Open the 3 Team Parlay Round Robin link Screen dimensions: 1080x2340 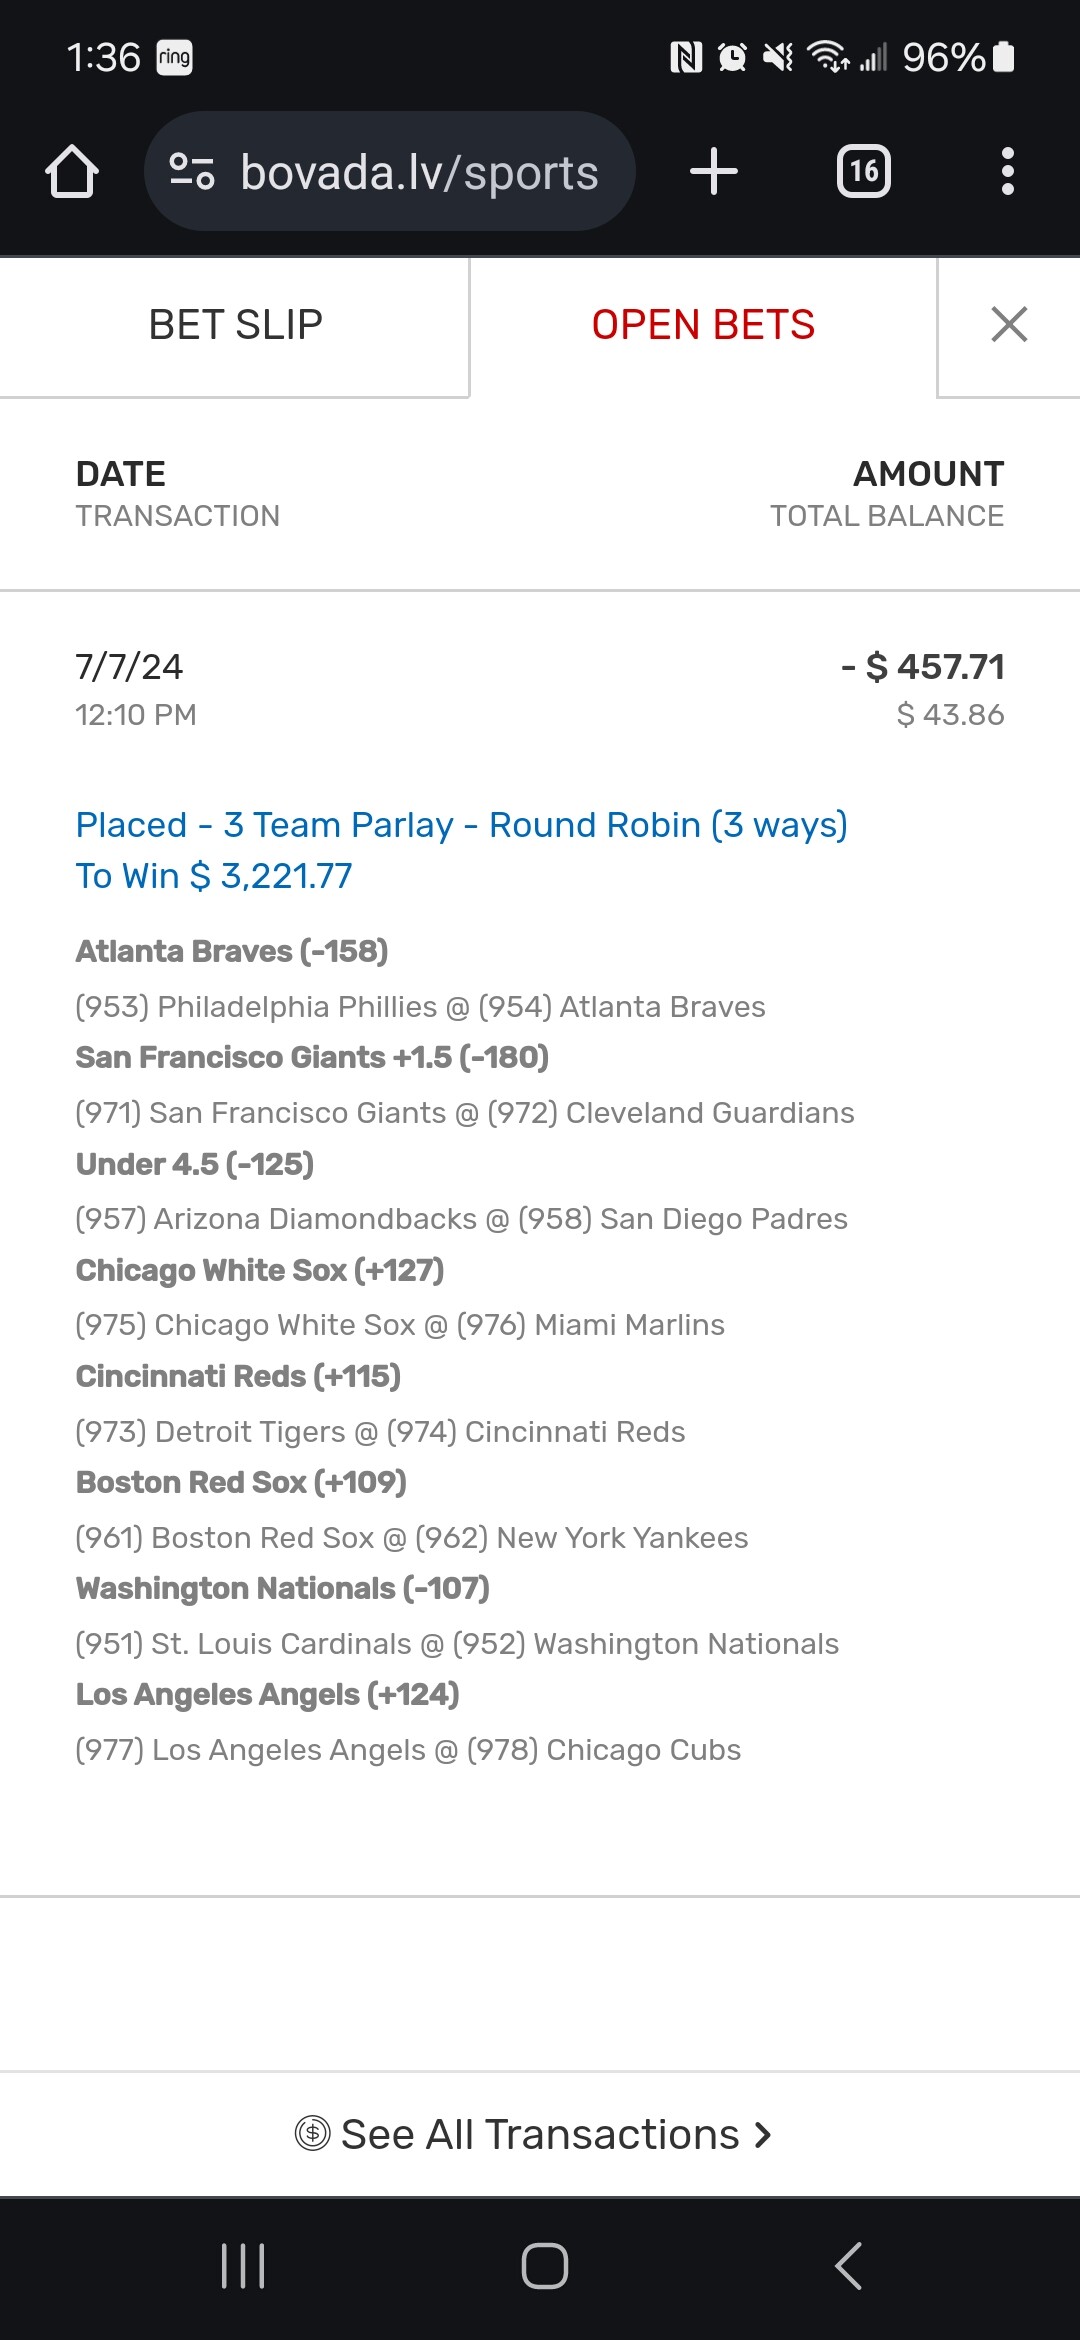coord(461,825)
